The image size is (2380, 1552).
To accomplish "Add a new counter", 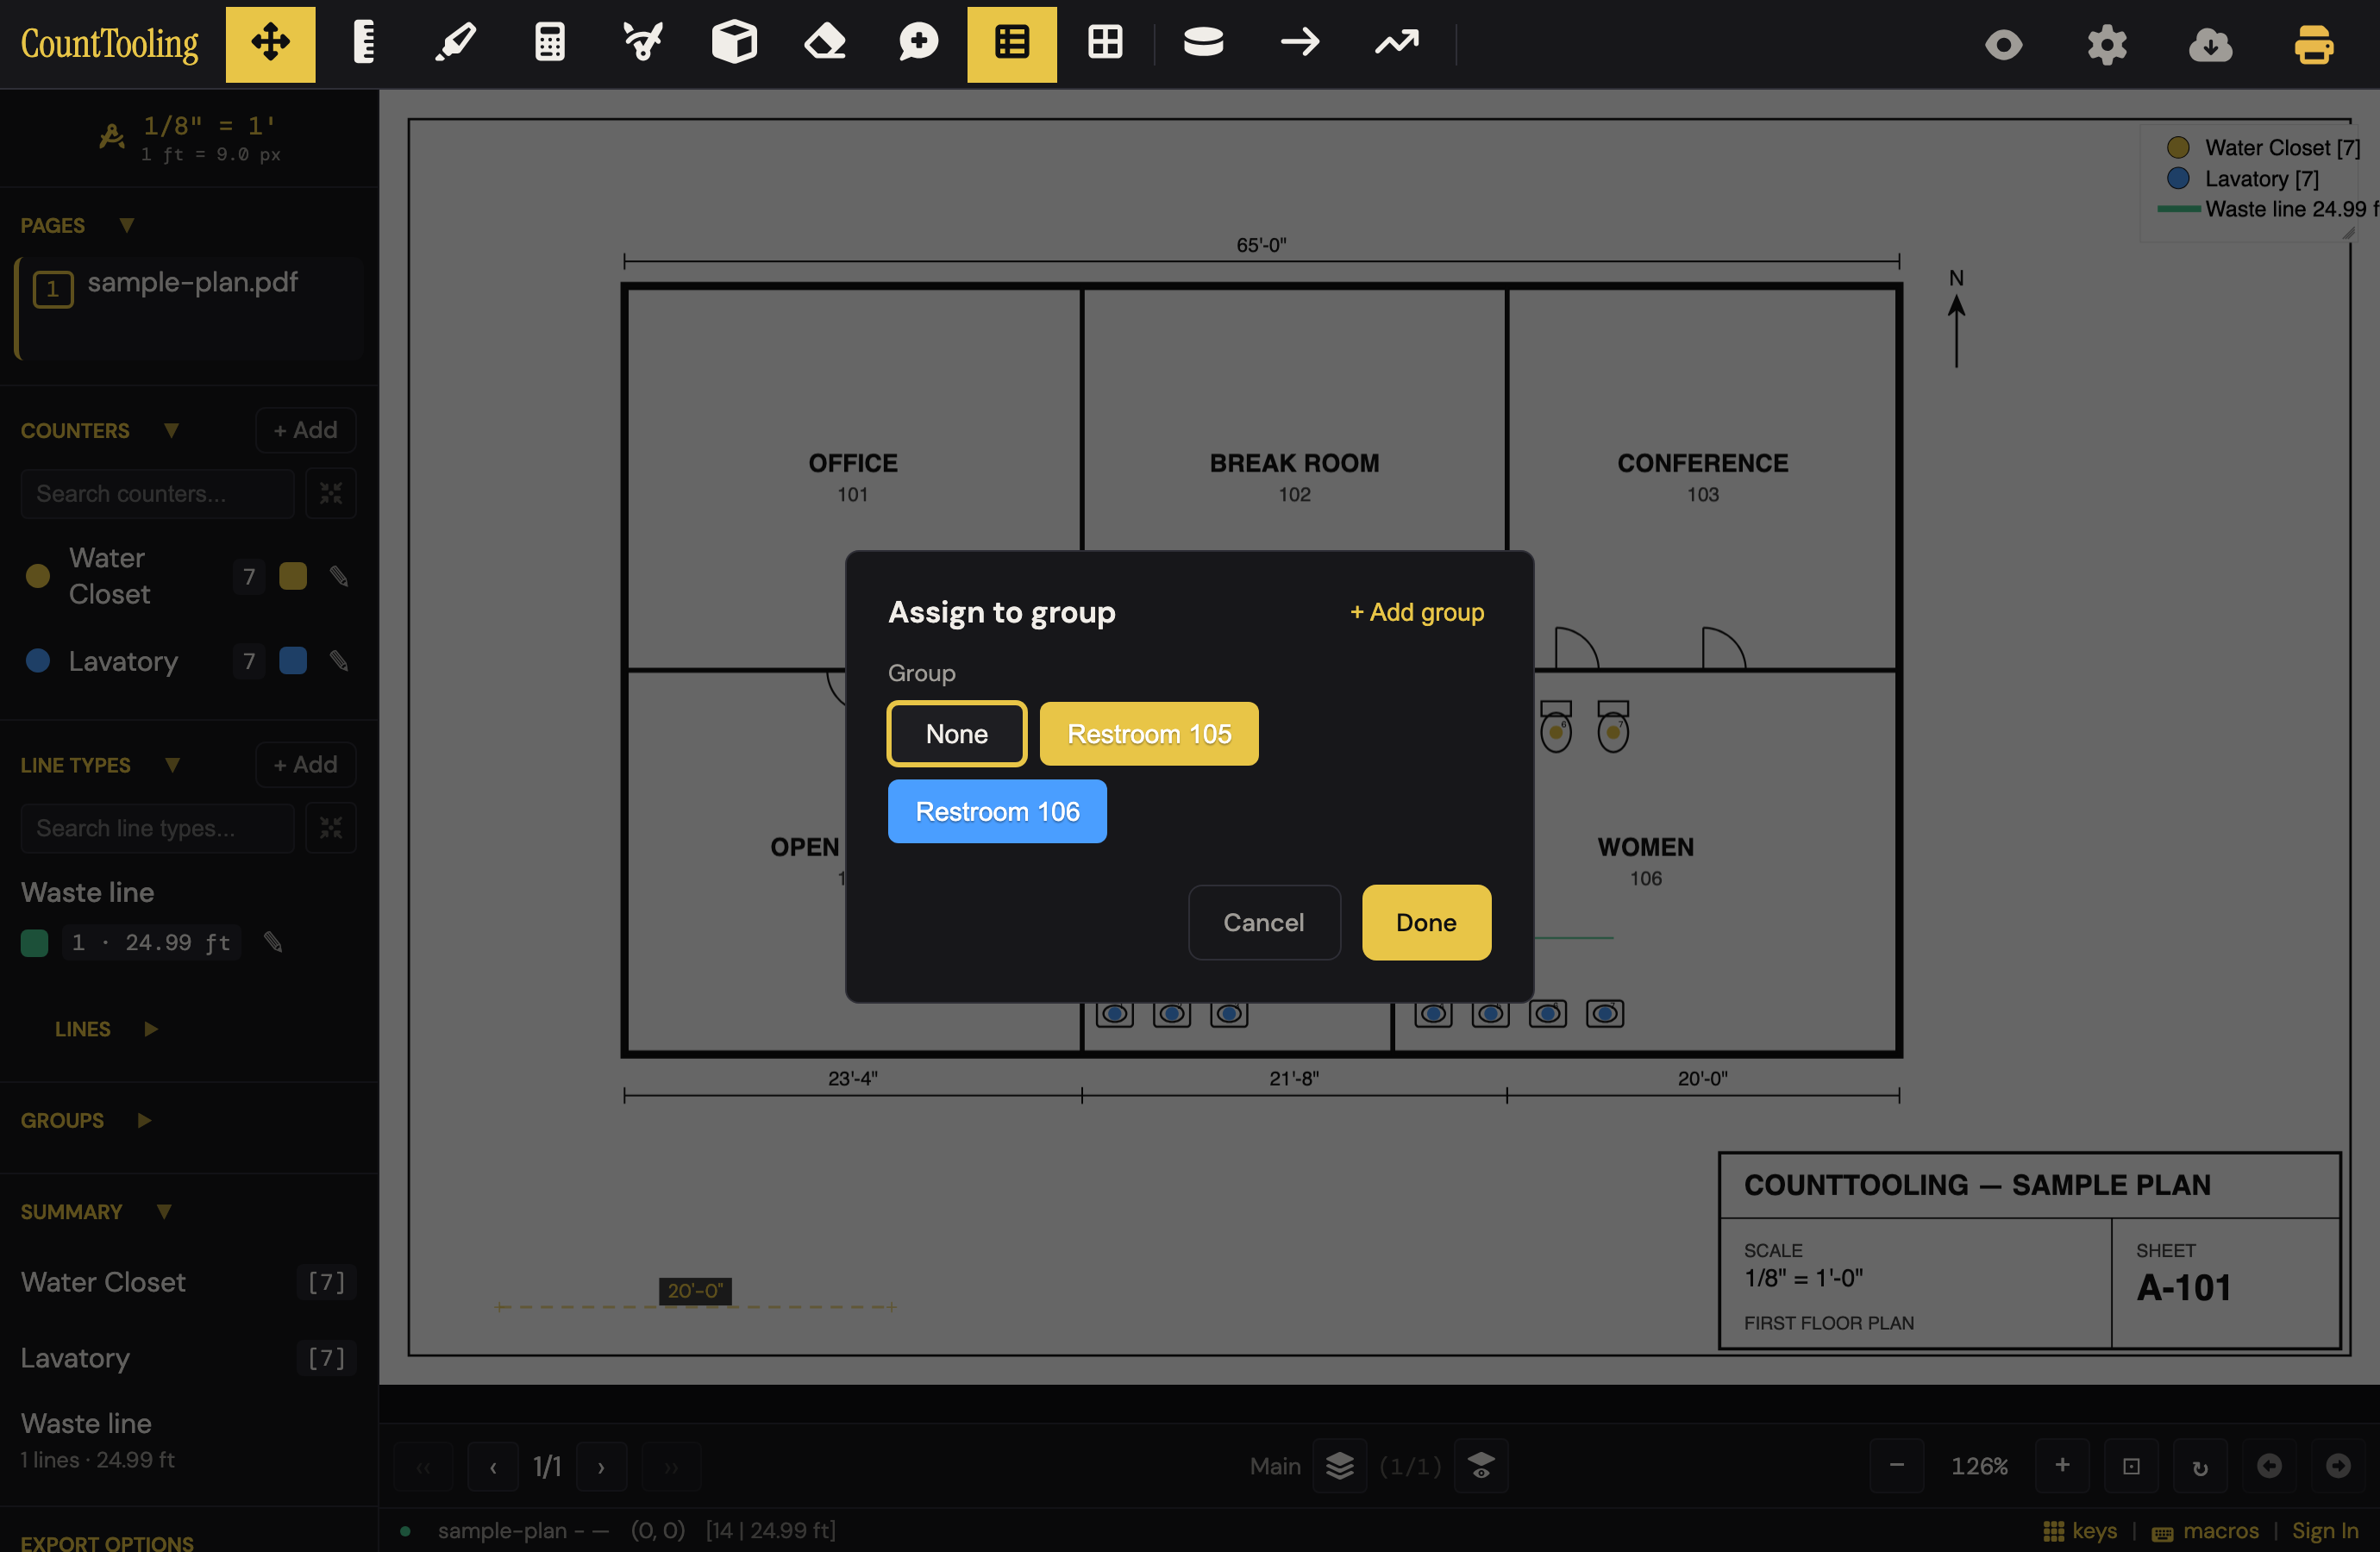I will [x=305, y=430].
